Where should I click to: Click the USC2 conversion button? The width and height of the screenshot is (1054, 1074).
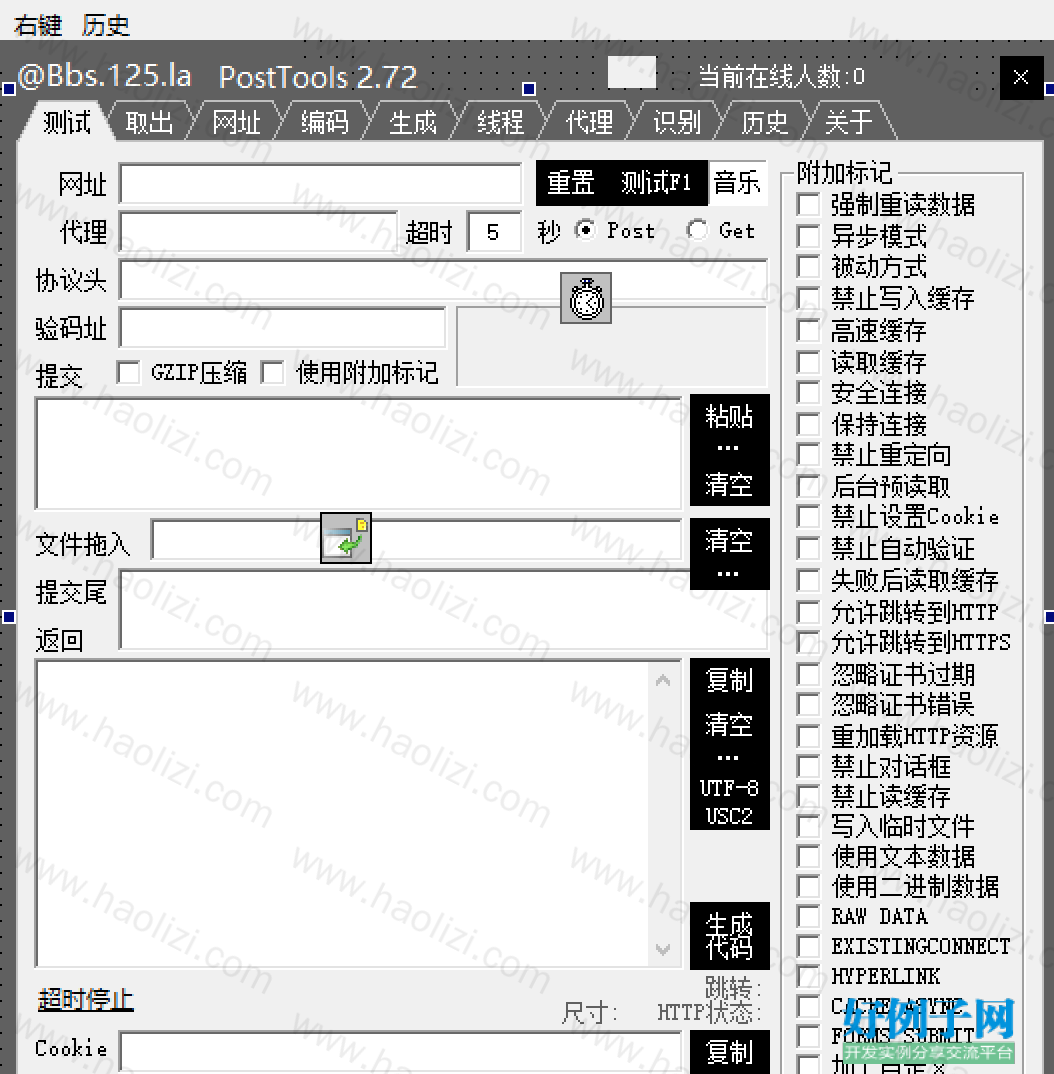click(729, 816)
